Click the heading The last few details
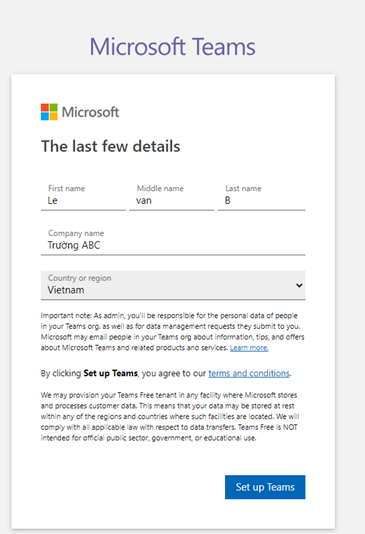 (111, 146)
